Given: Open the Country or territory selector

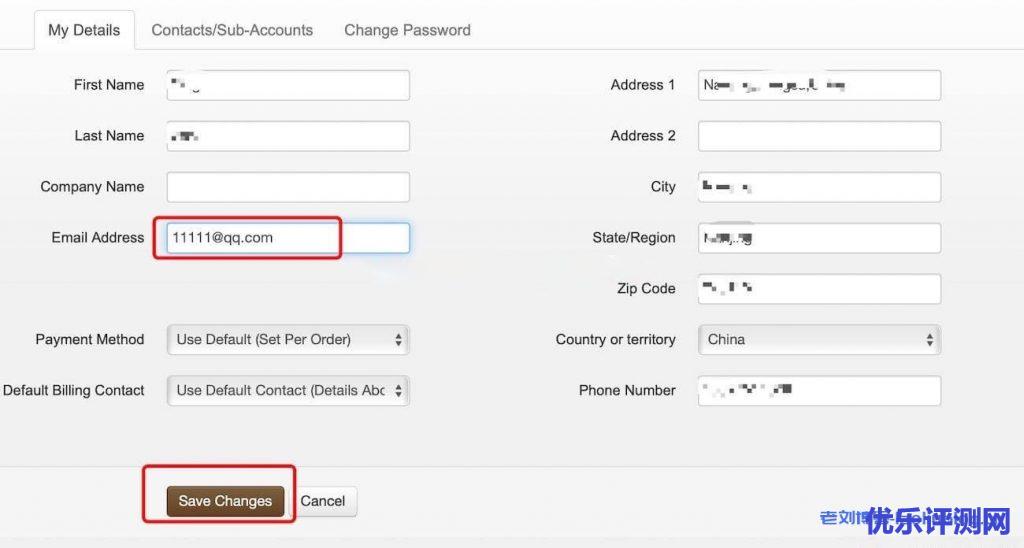Looking at the screenshot, I should pos(820,340).
